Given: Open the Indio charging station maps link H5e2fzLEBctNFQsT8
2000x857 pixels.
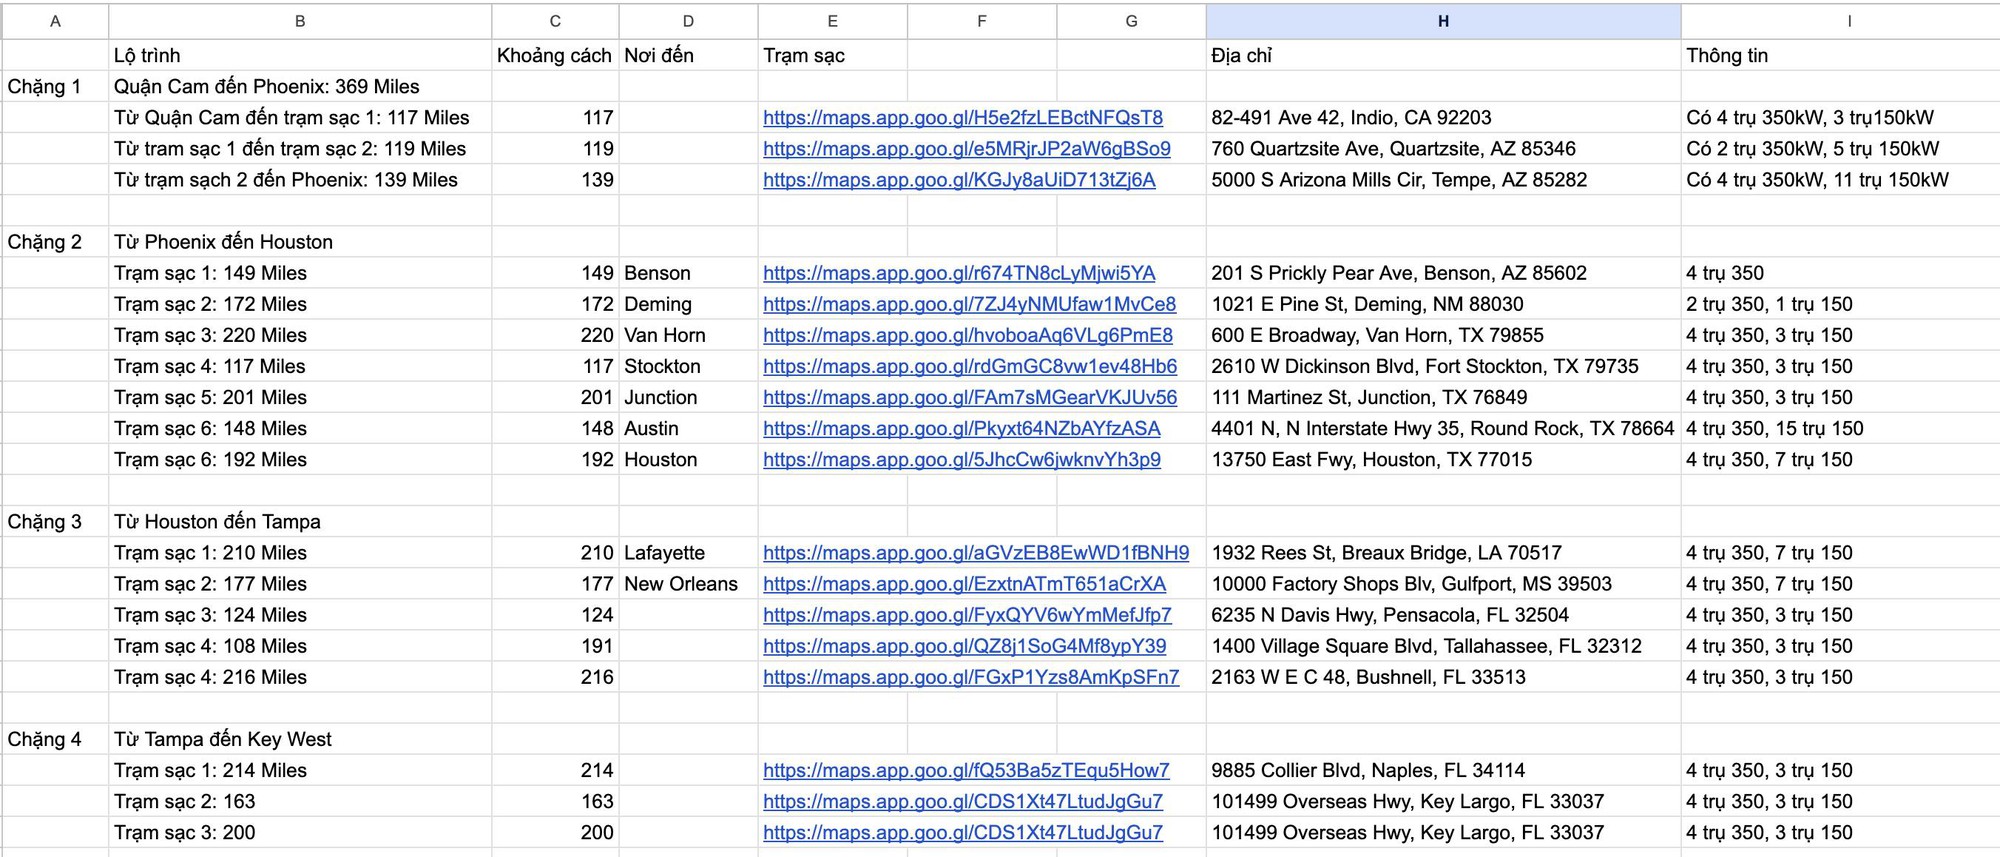Looking at the screenshot, I should click(963, 118).
